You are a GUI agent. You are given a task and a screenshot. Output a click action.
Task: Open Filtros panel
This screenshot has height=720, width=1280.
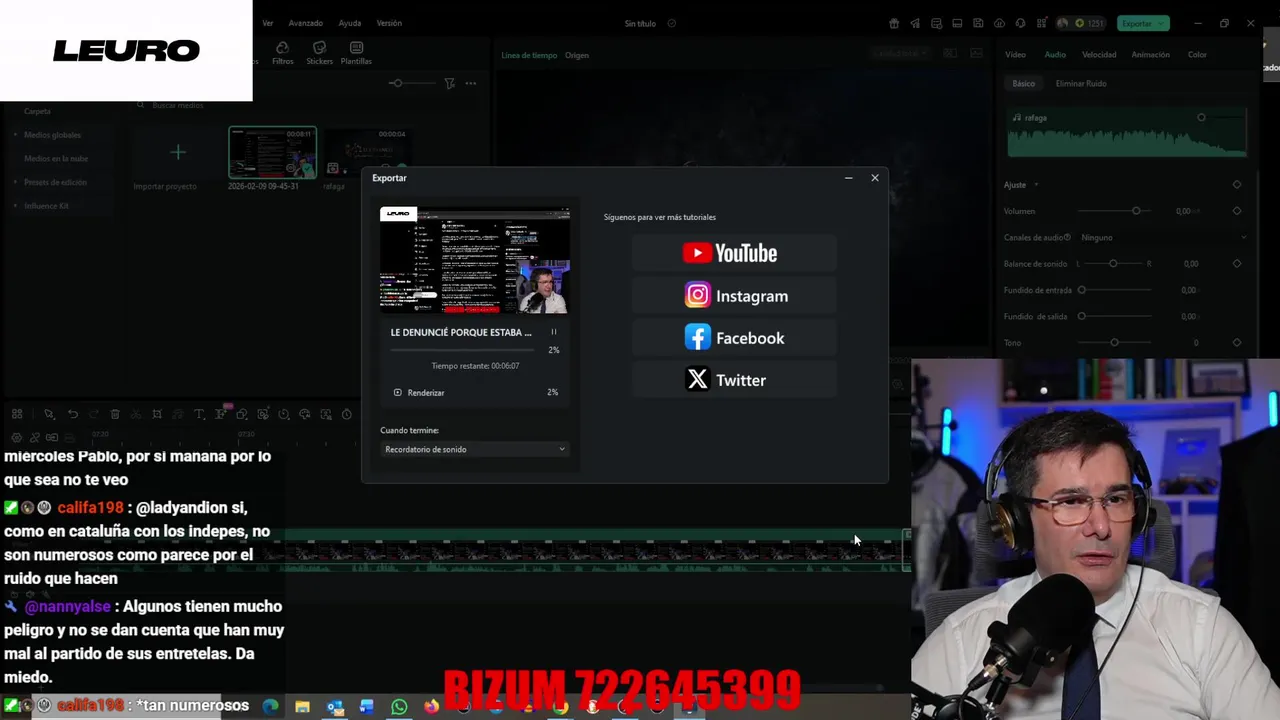[x=282, y=53]
